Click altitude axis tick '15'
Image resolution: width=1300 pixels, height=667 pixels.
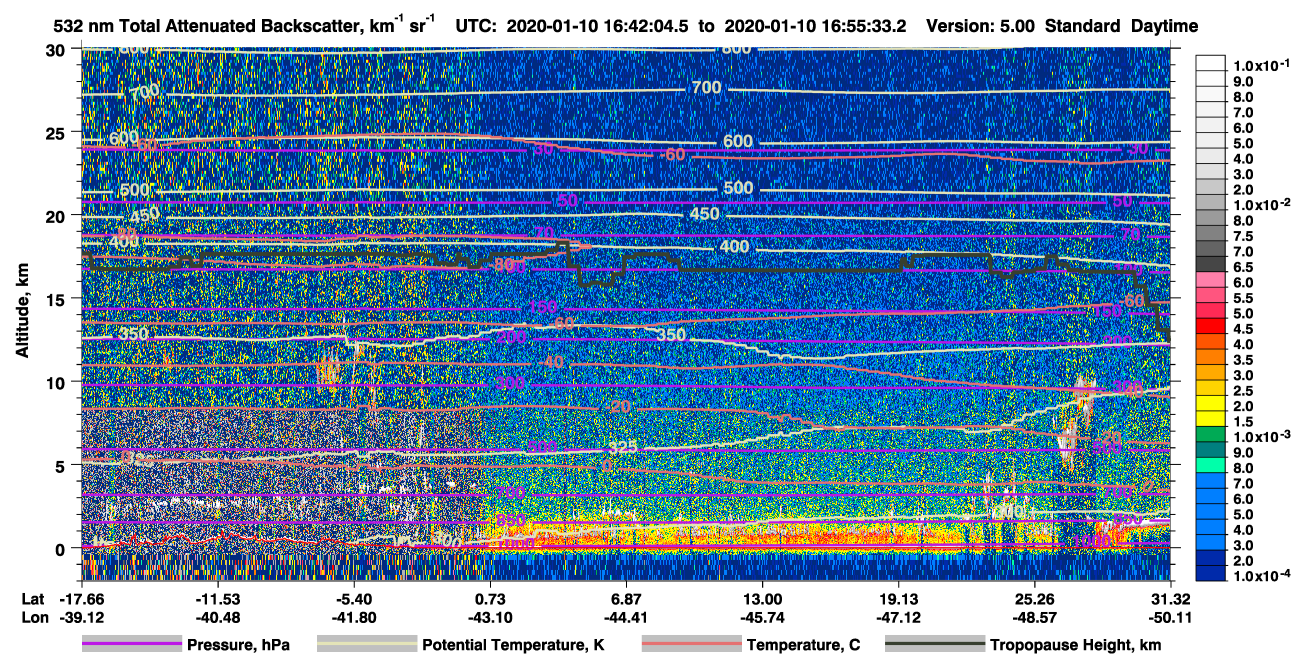tap(59, 299)
